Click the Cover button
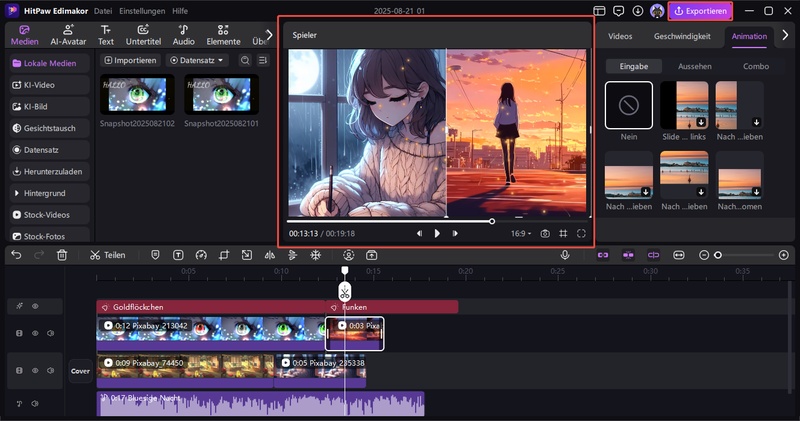 pos(80,371)
